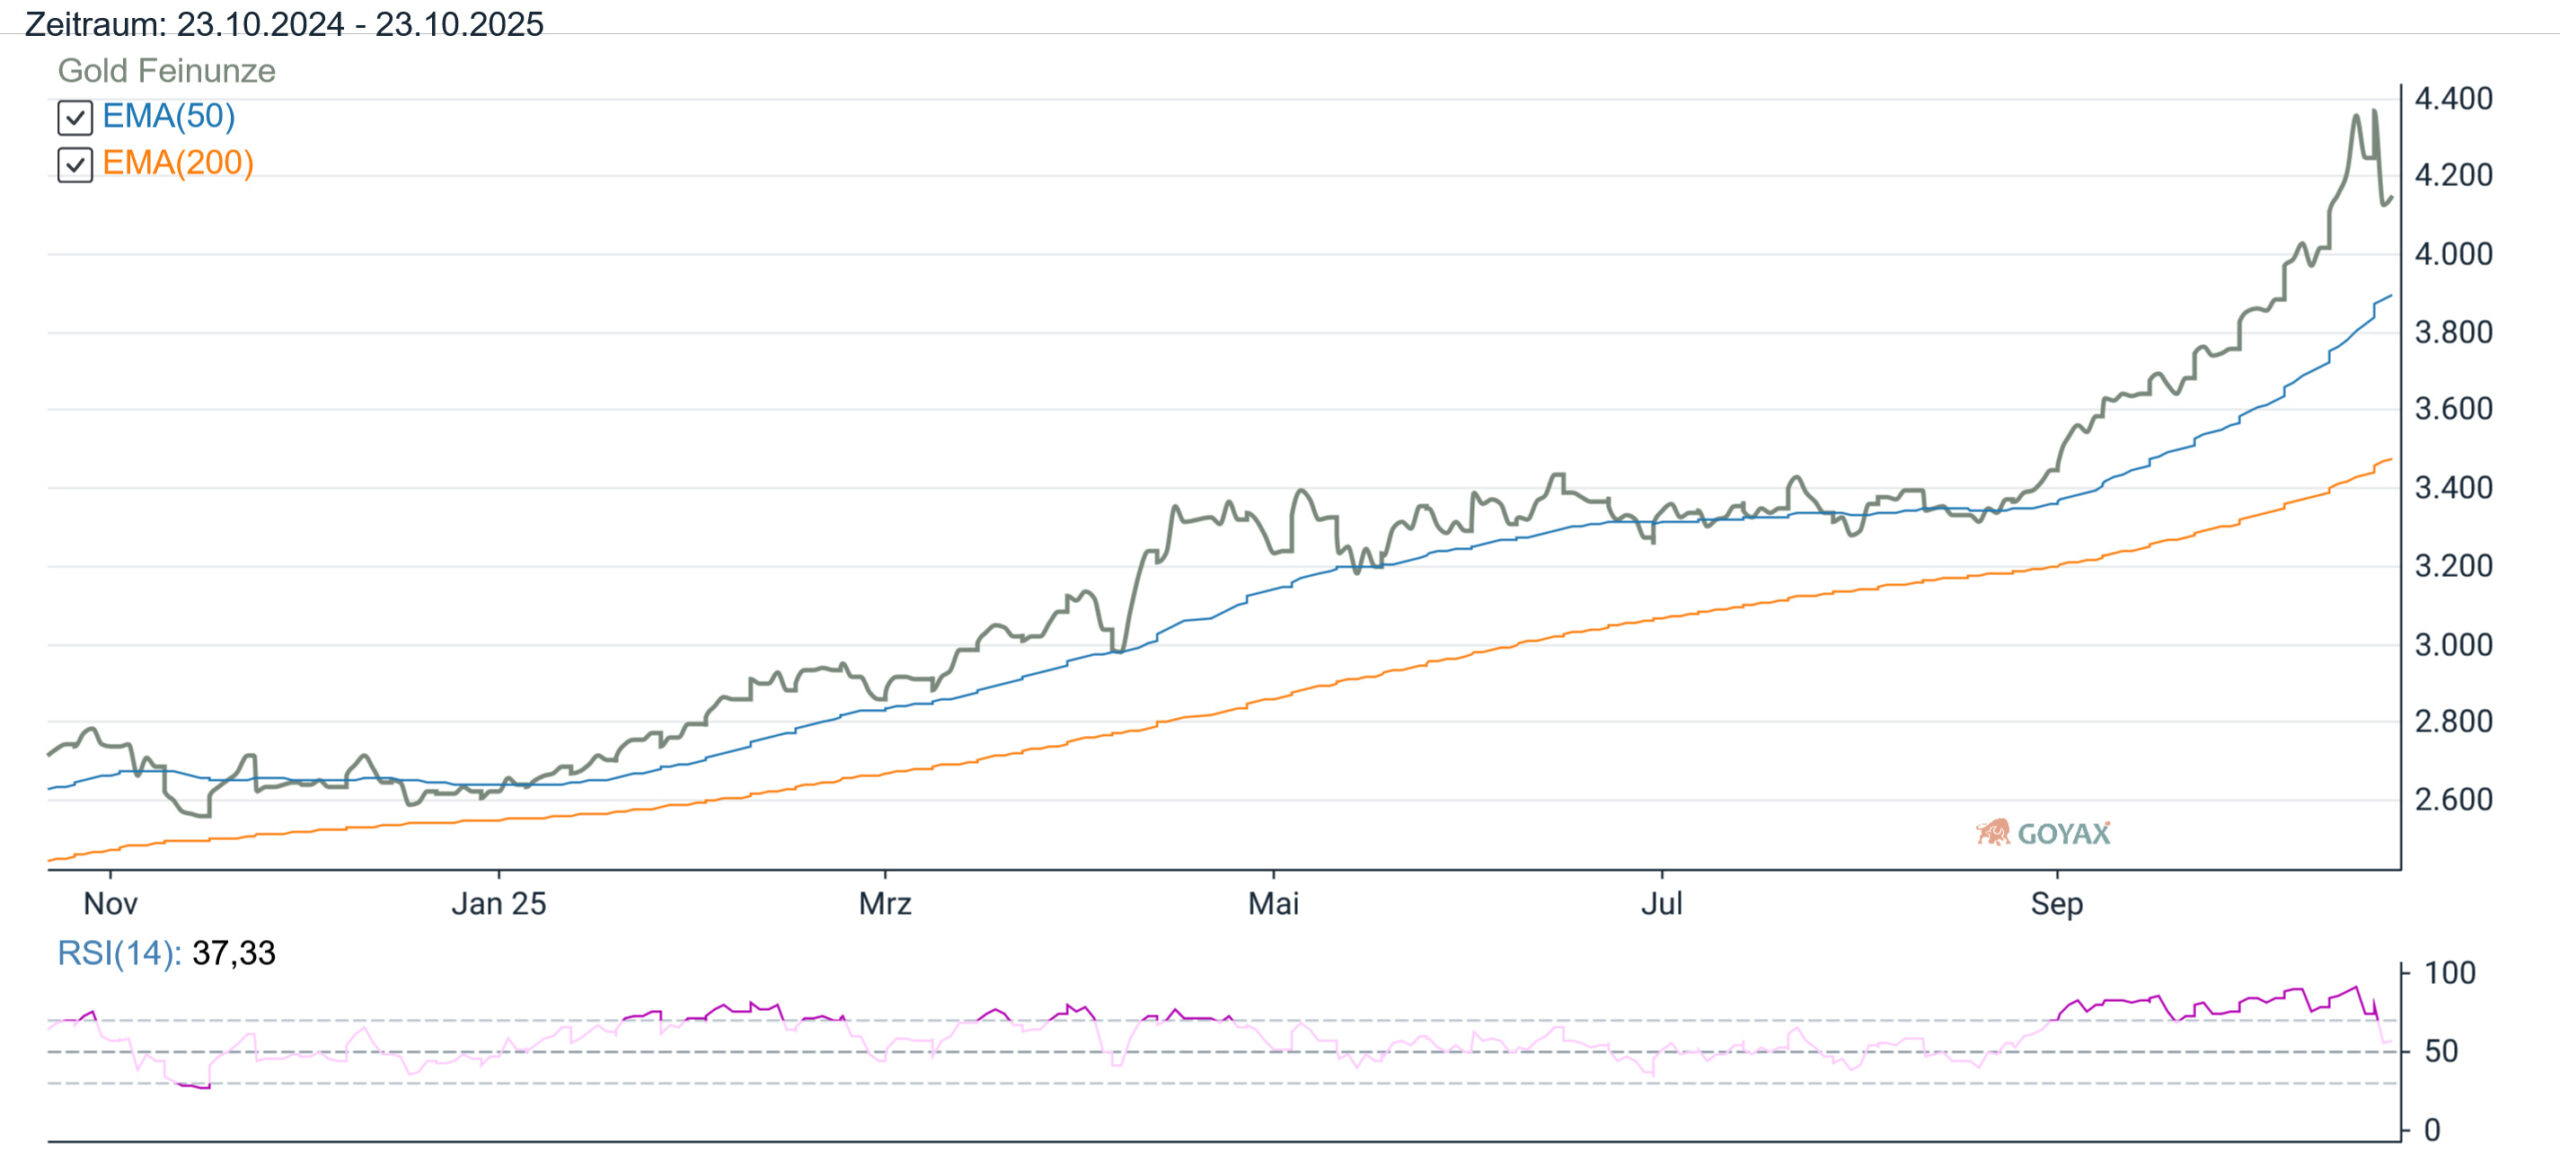Click the Jan 25 time axis label
The width and height of the screenshot is (2560, 1152).
coord(498,904)
